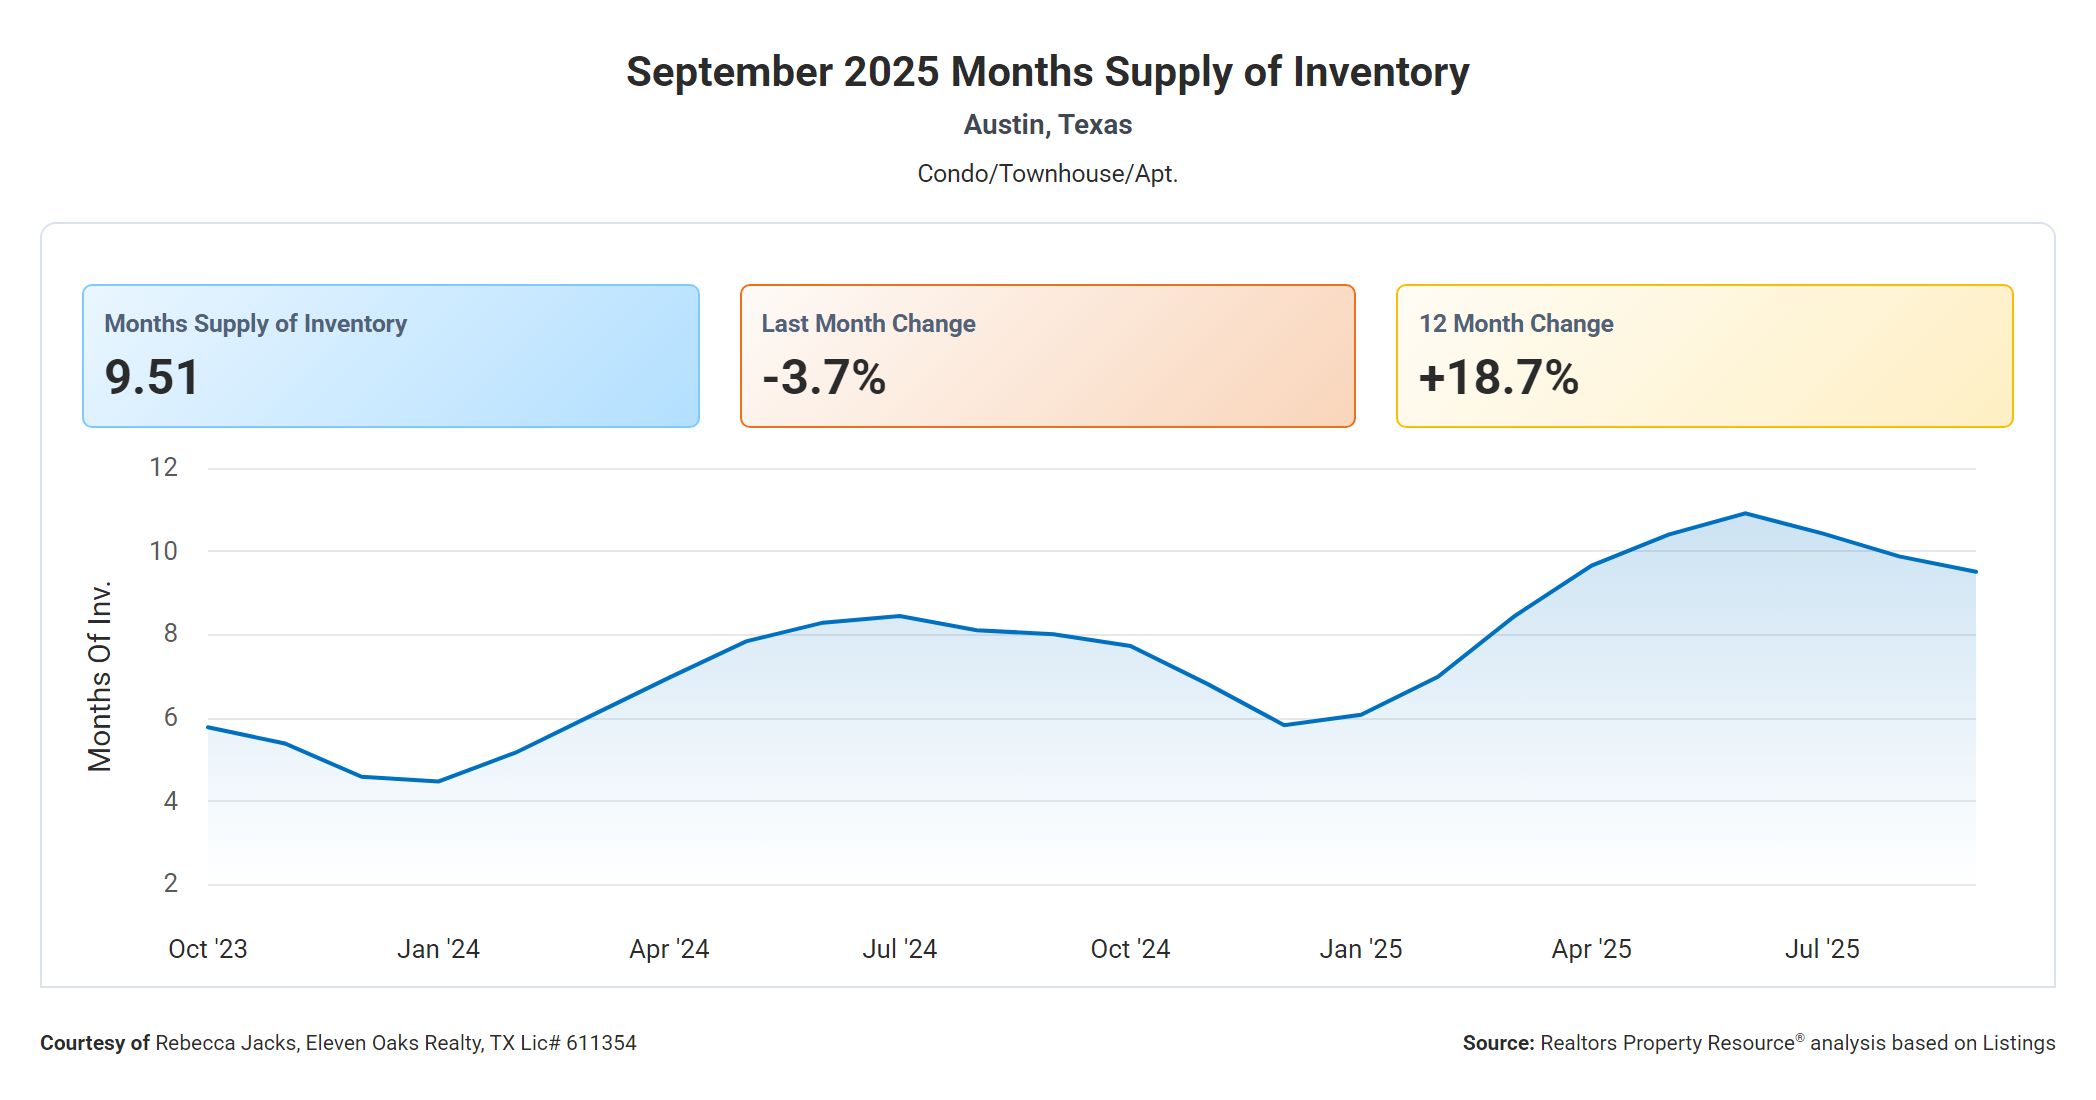Click the 9.51 inventory value
Screen dimensions: 2096x1100
152,378
